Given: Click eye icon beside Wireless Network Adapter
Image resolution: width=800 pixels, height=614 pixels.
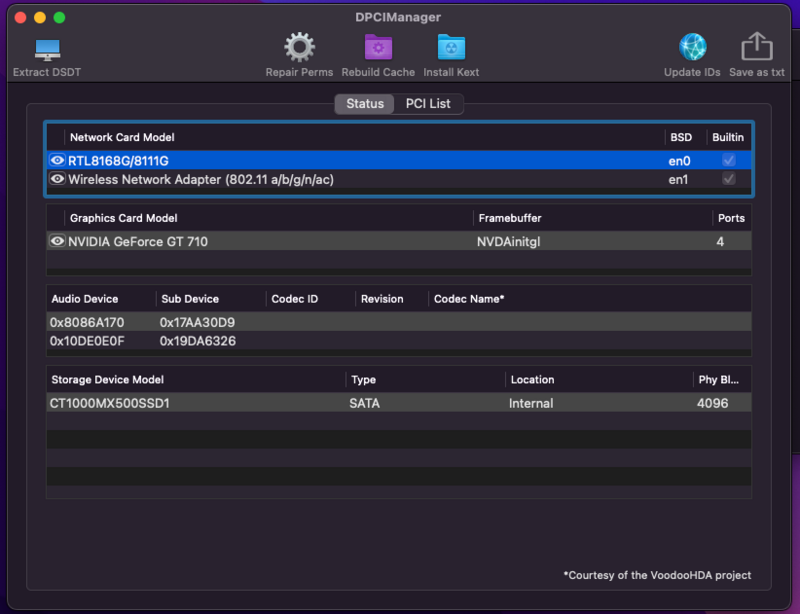Looking at the screenshot, I should pos(58,179).
